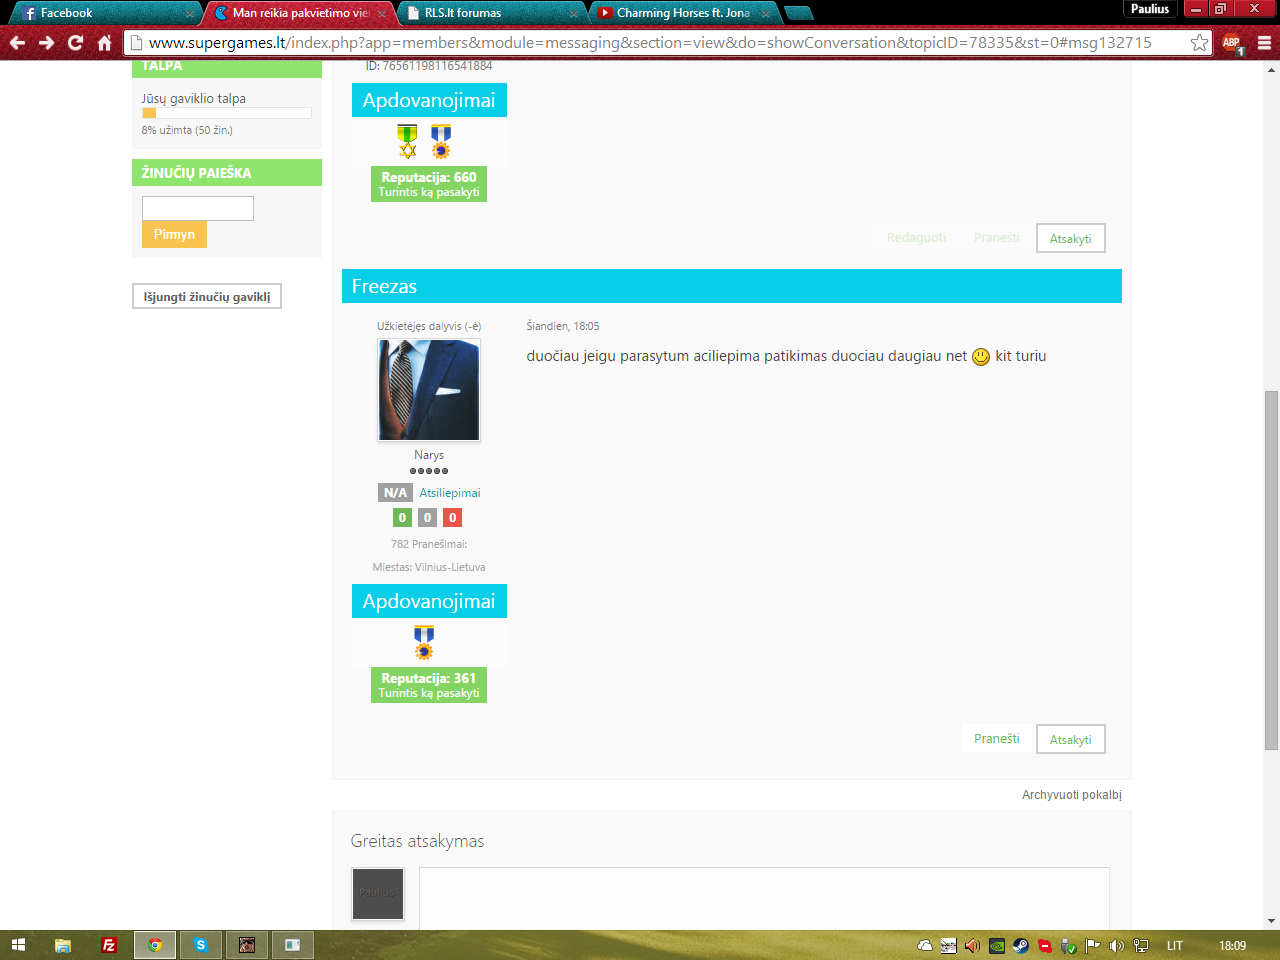Click the LIT keyboard language indicator
This screenshot has height=960, width=1280.
pos(1175,946)
